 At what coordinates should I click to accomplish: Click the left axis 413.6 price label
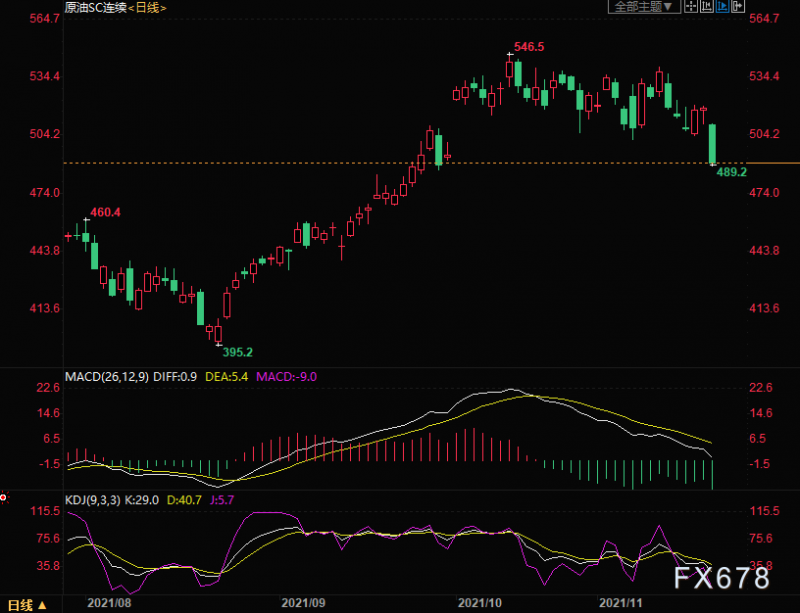pos(45,308)
